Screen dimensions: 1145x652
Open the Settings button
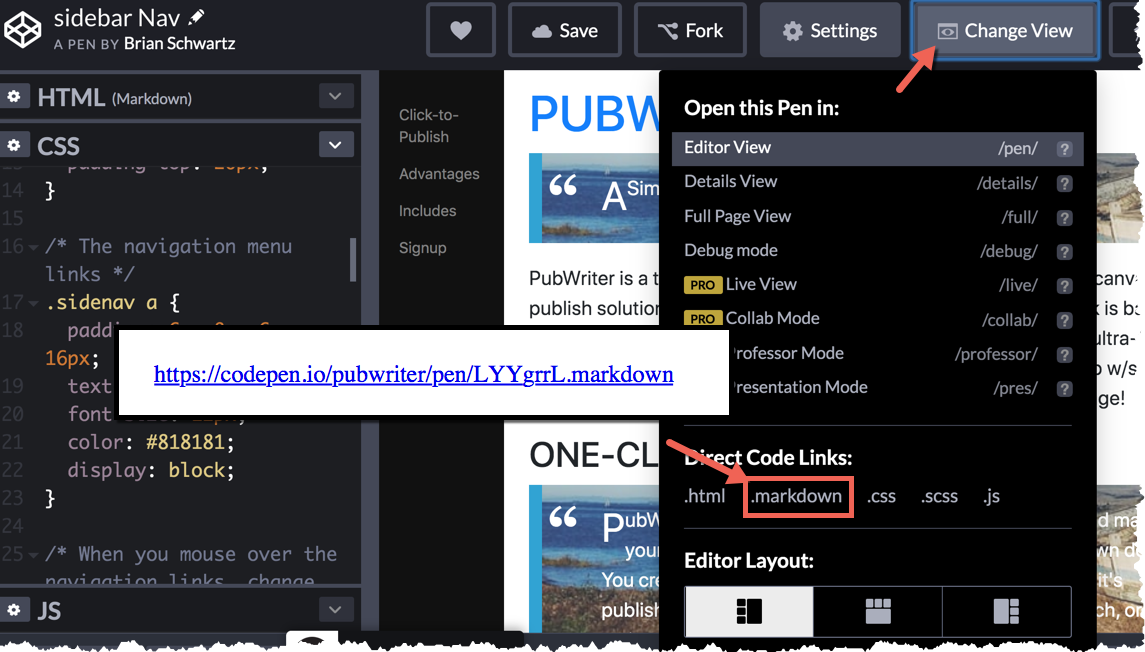click(830, 30)
